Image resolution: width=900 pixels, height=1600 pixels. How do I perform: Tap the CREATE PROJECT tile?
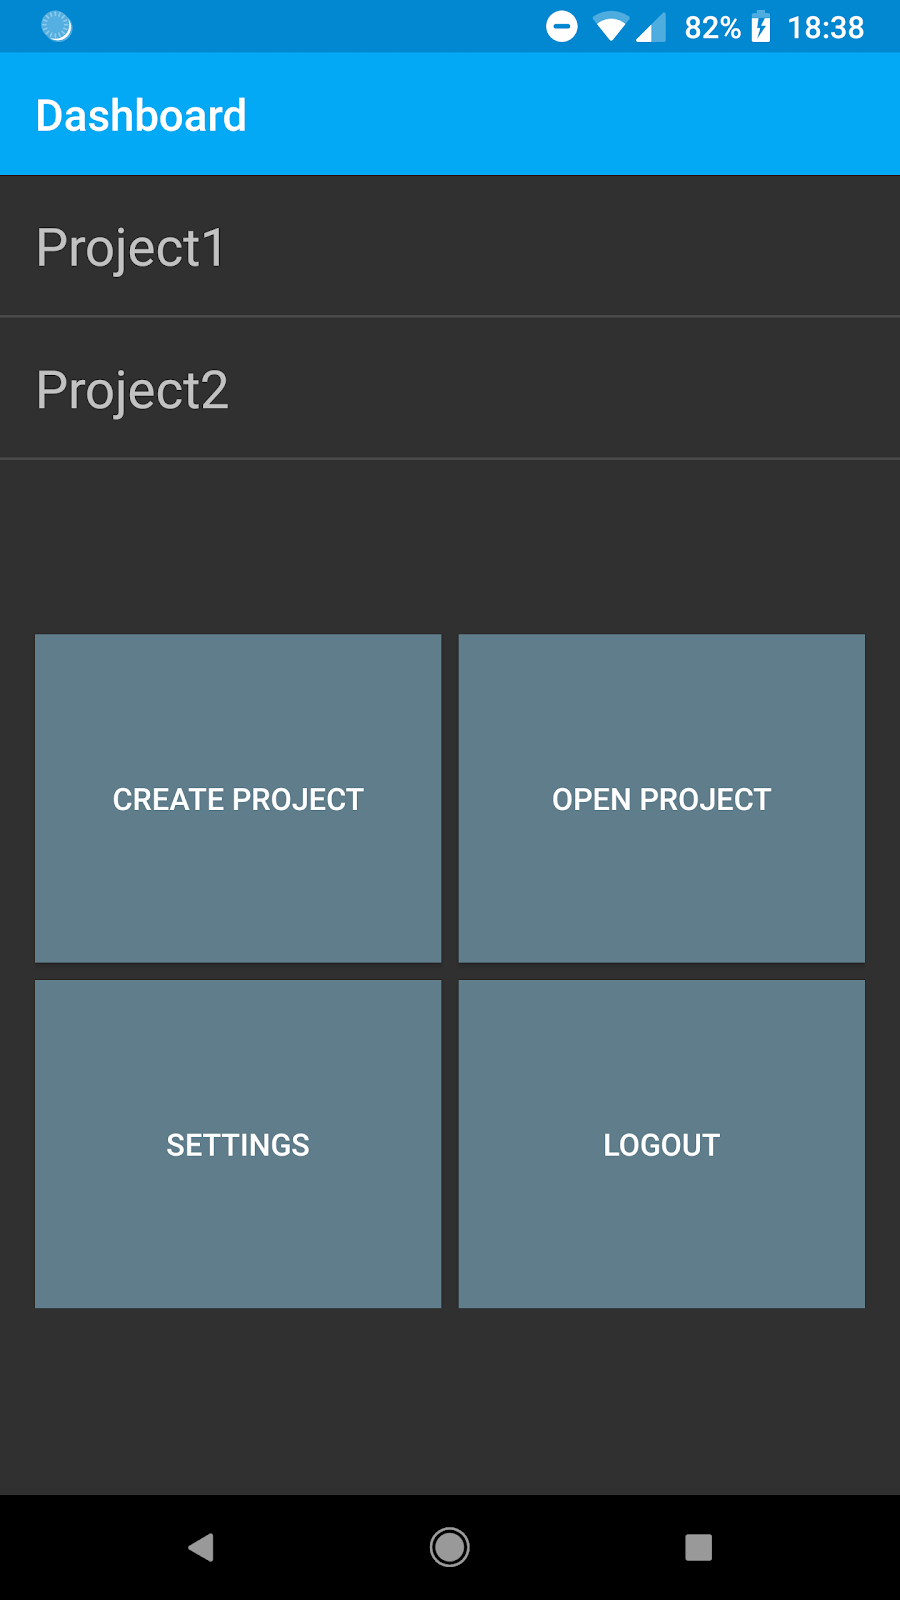[238, 798]
